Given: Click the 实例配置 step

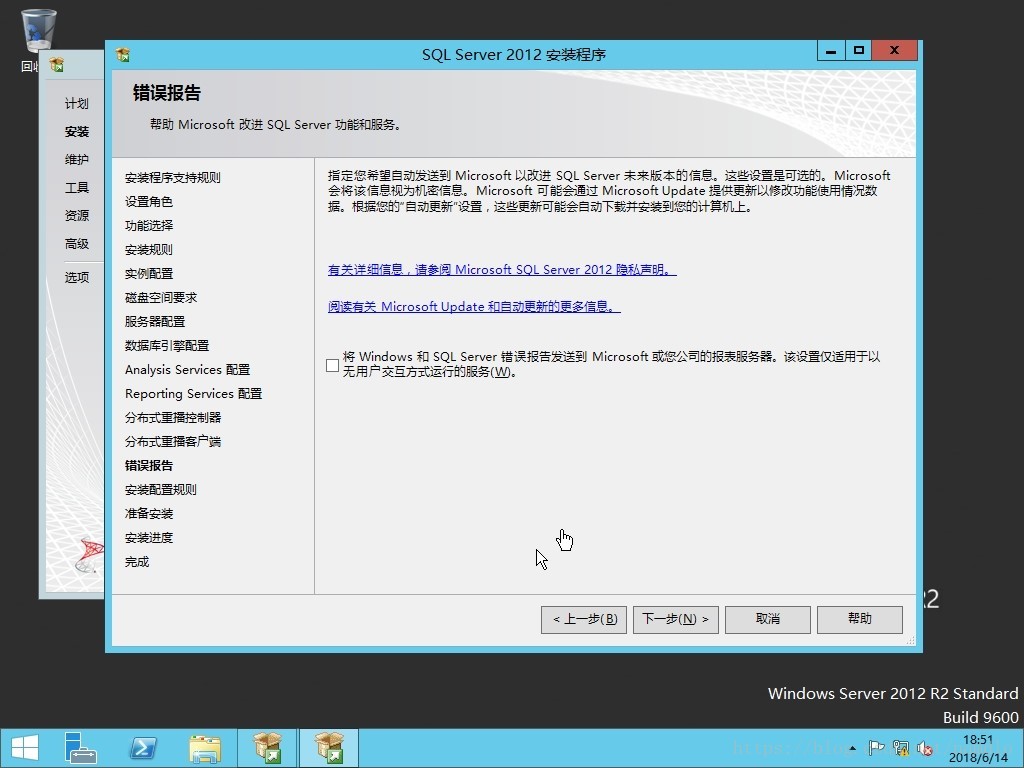Looking at the screenshot, I should (x=149, y=274).
